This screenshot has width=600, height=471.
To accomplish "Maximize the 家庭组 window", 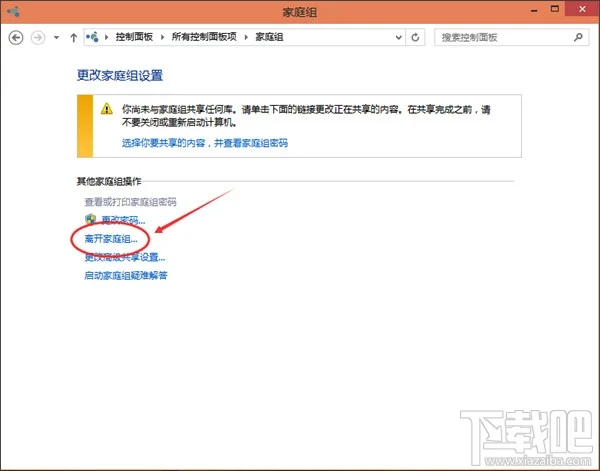I will (555, 9).
